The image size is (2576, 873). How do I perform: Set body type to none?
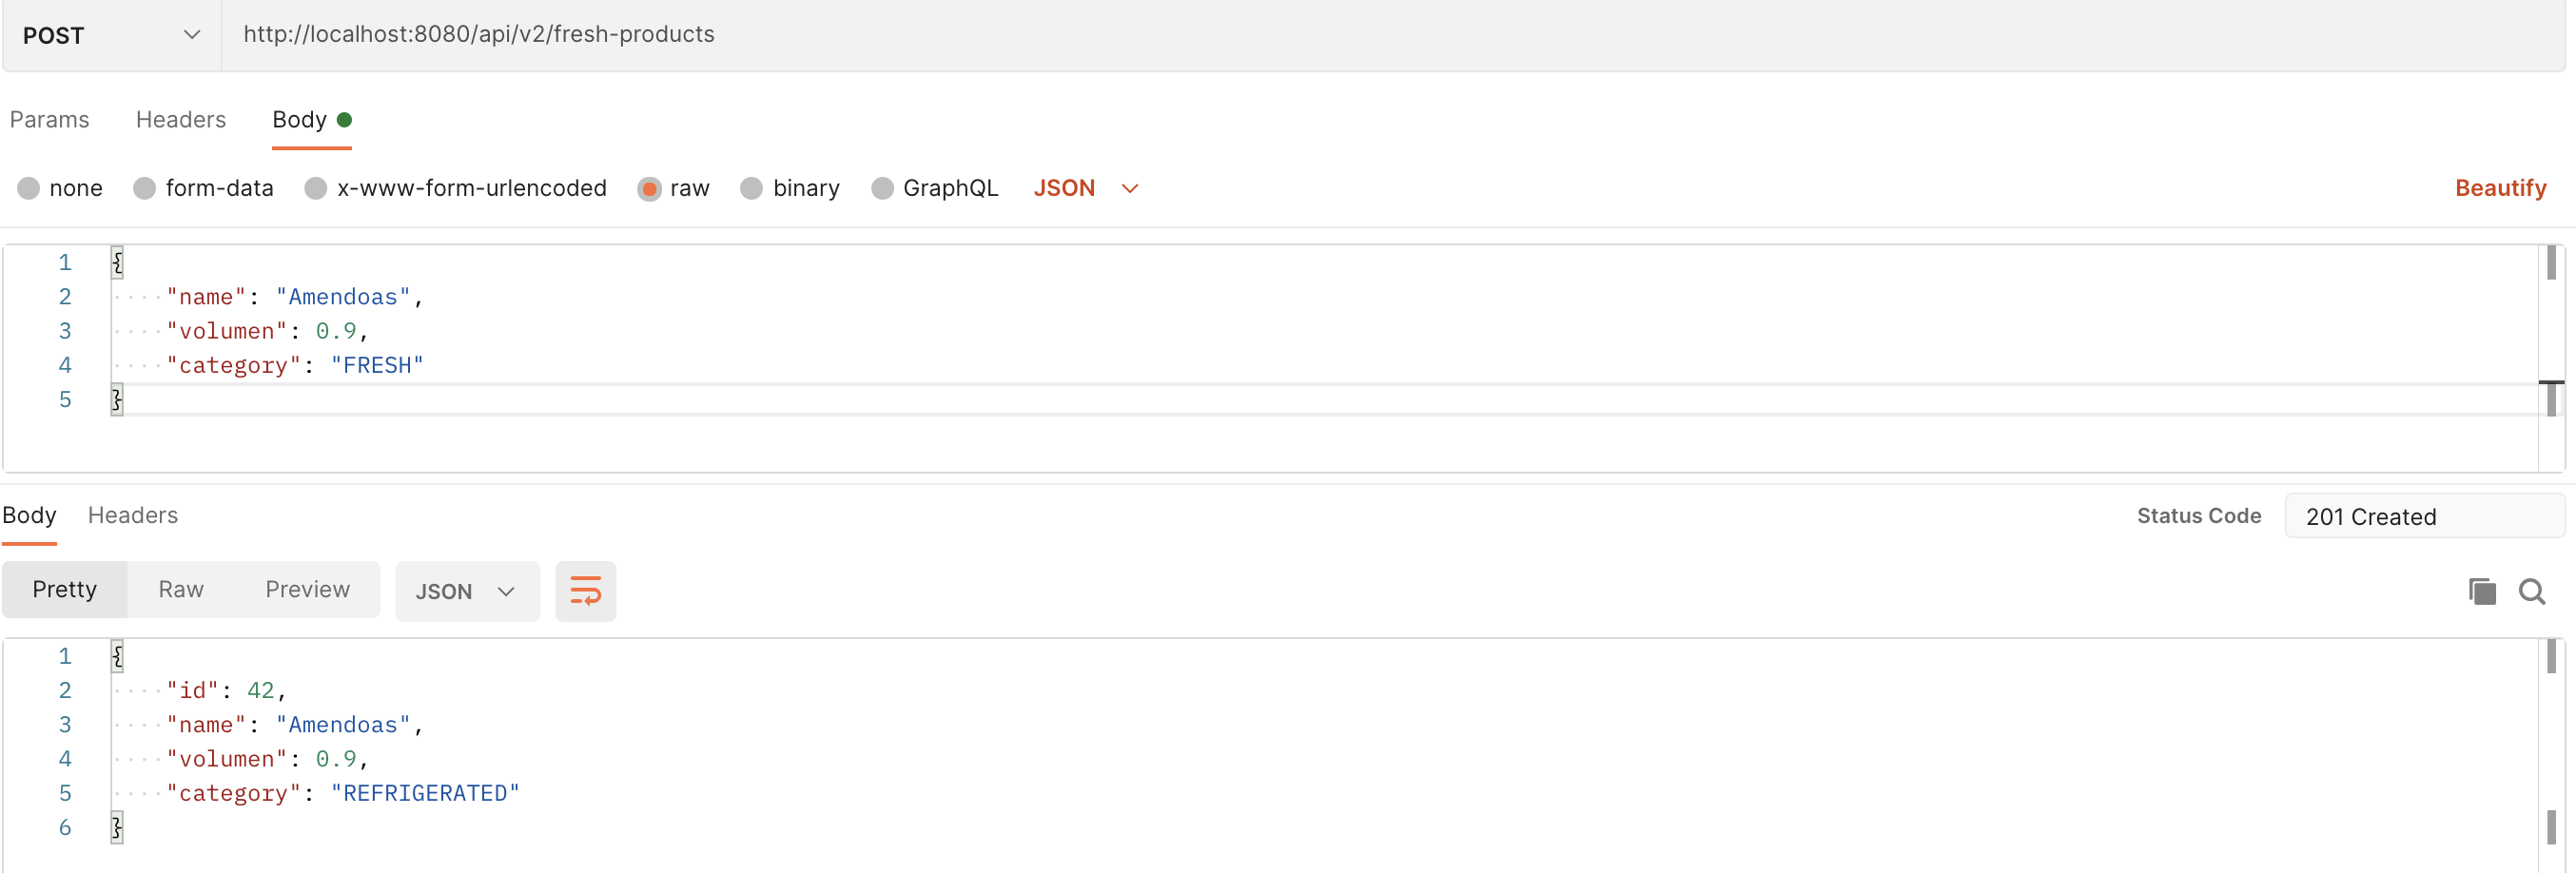pos(59,188)
